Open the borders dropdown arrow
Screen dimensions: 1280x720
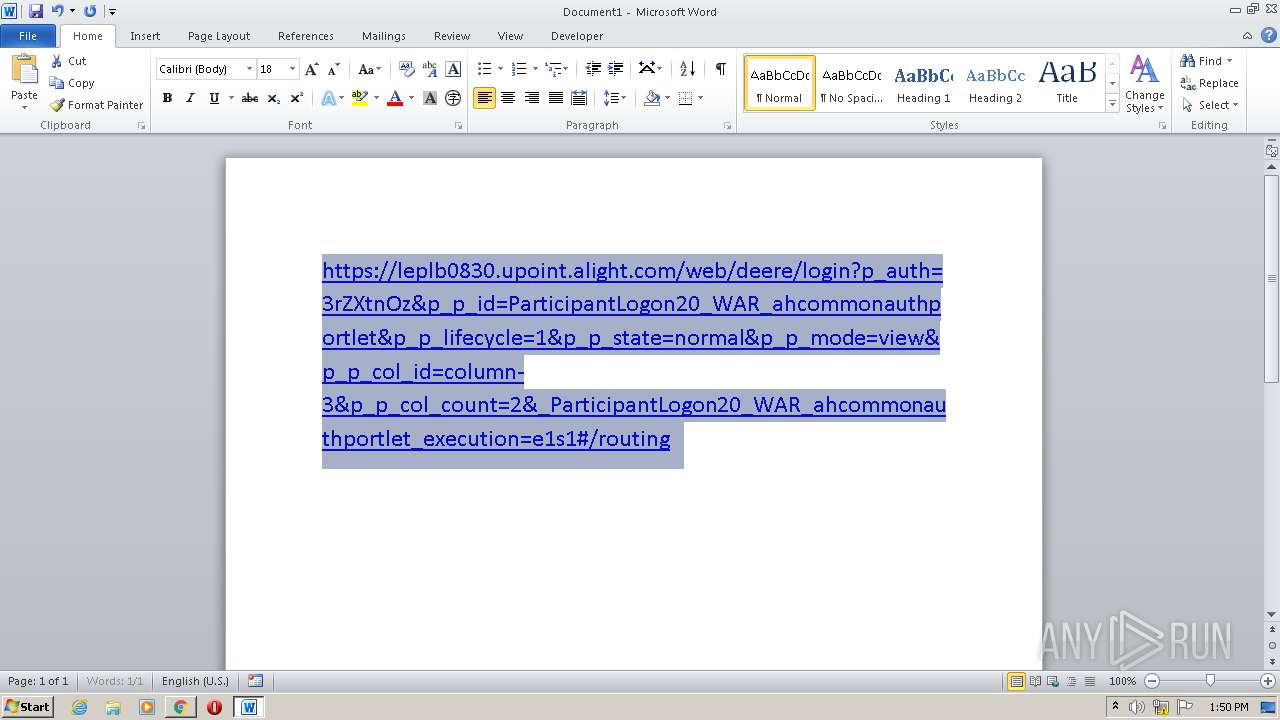tap(700, 98)
